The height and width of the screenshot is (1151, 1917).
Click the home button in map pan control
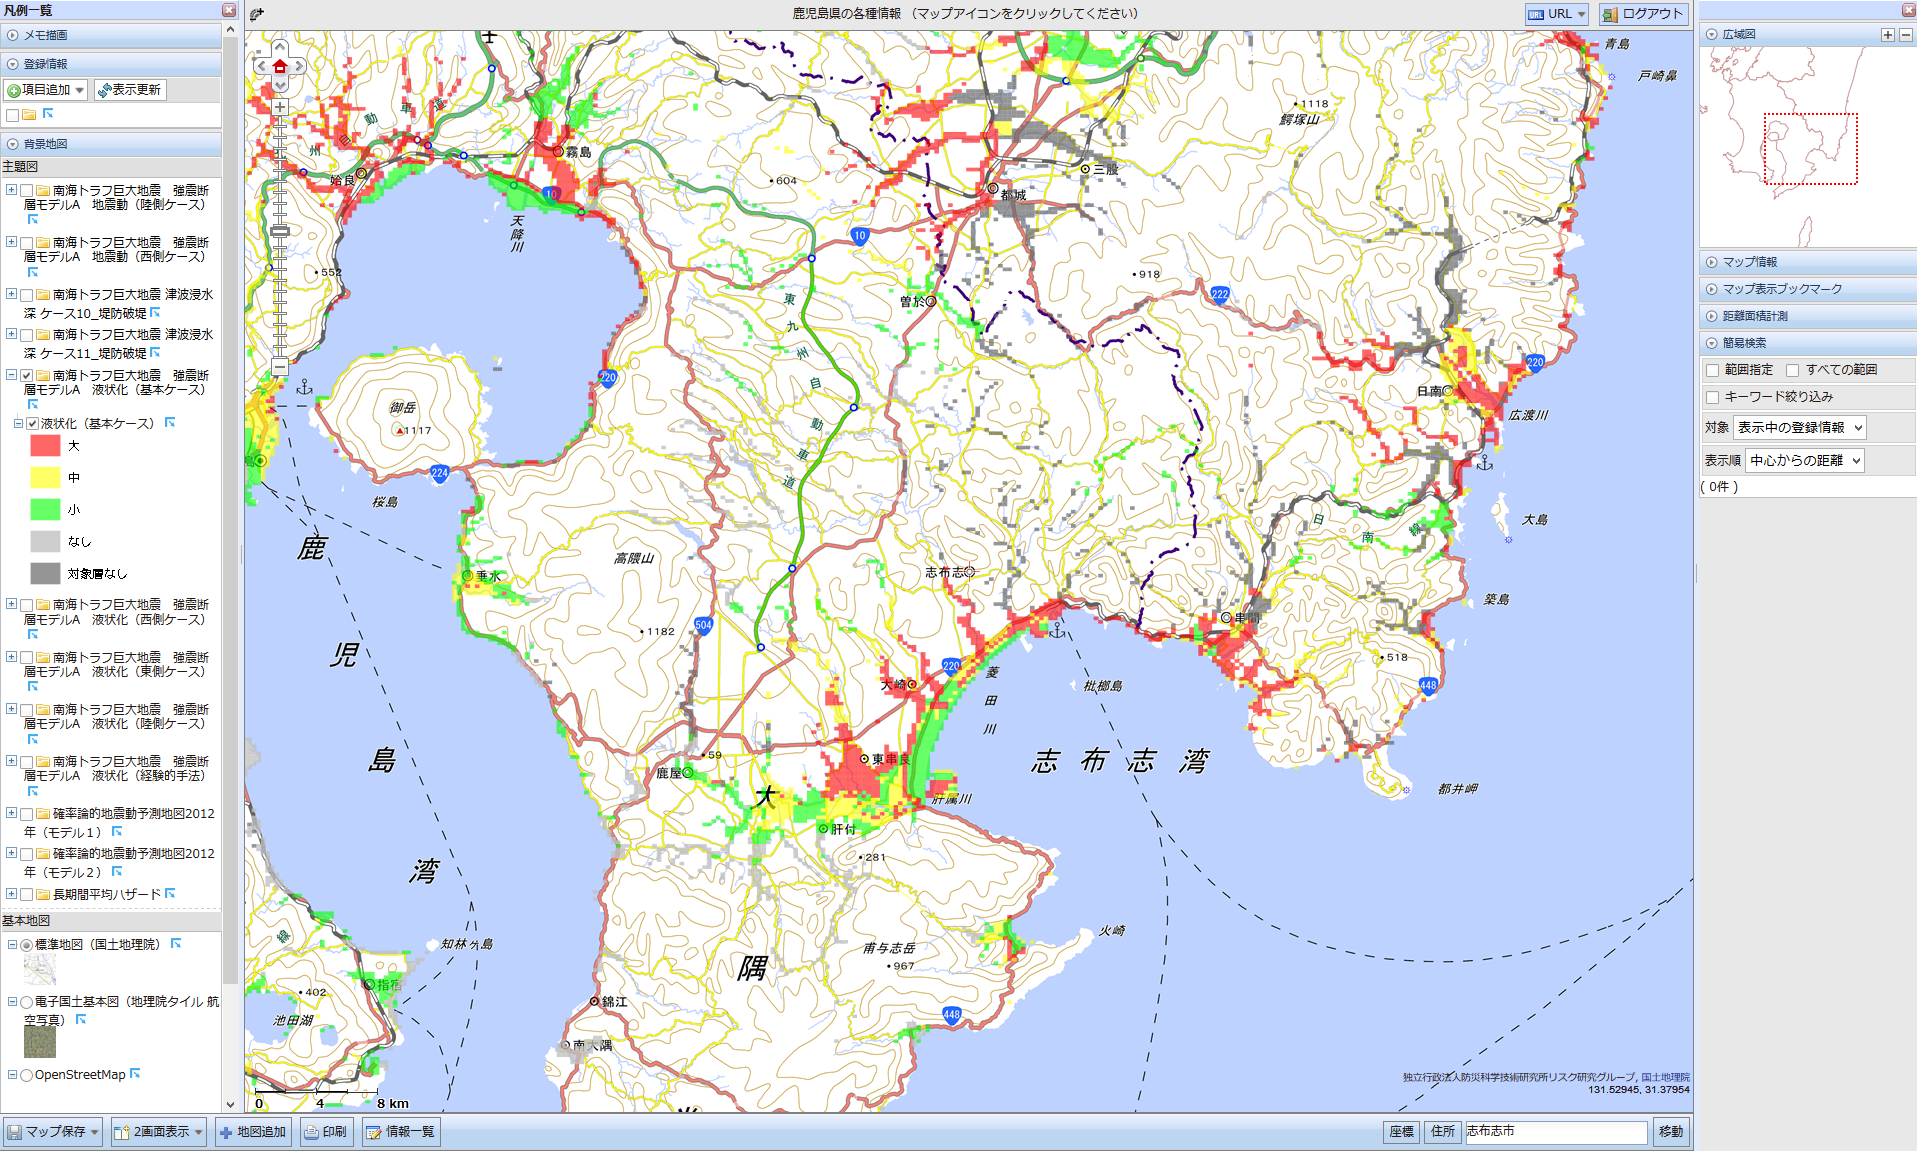[280, 67]
